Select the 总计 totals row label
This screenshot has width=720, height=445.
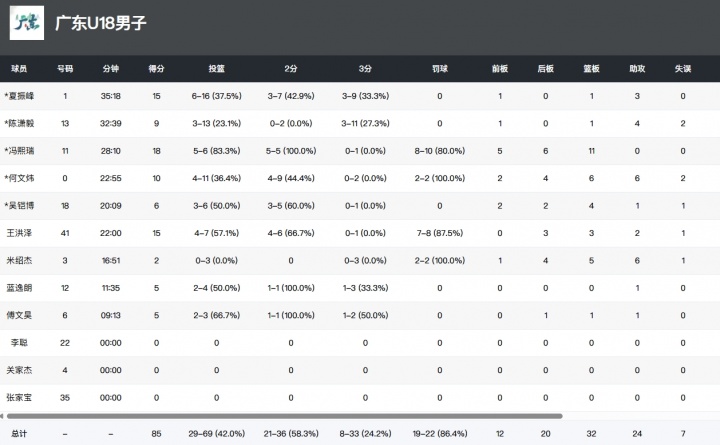pos(19,433)
